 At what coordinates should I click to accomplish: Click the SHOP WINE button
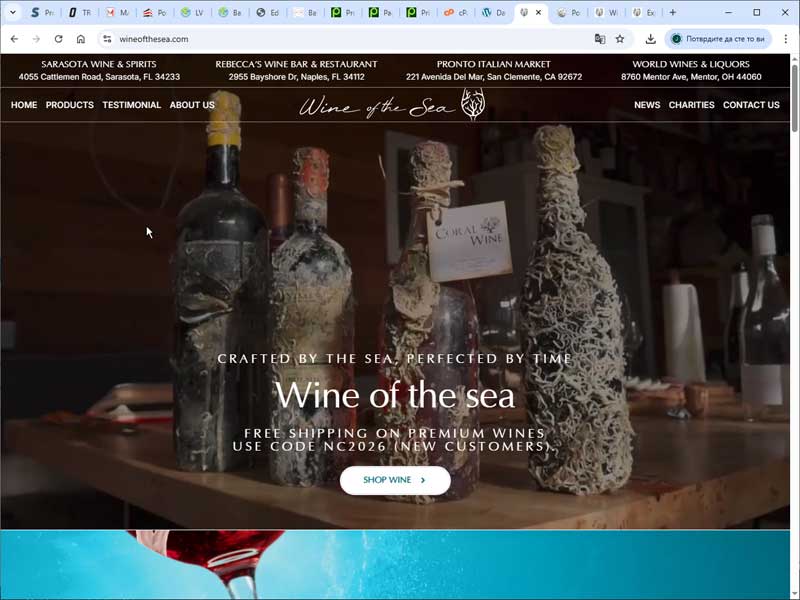tap(394, 480)
